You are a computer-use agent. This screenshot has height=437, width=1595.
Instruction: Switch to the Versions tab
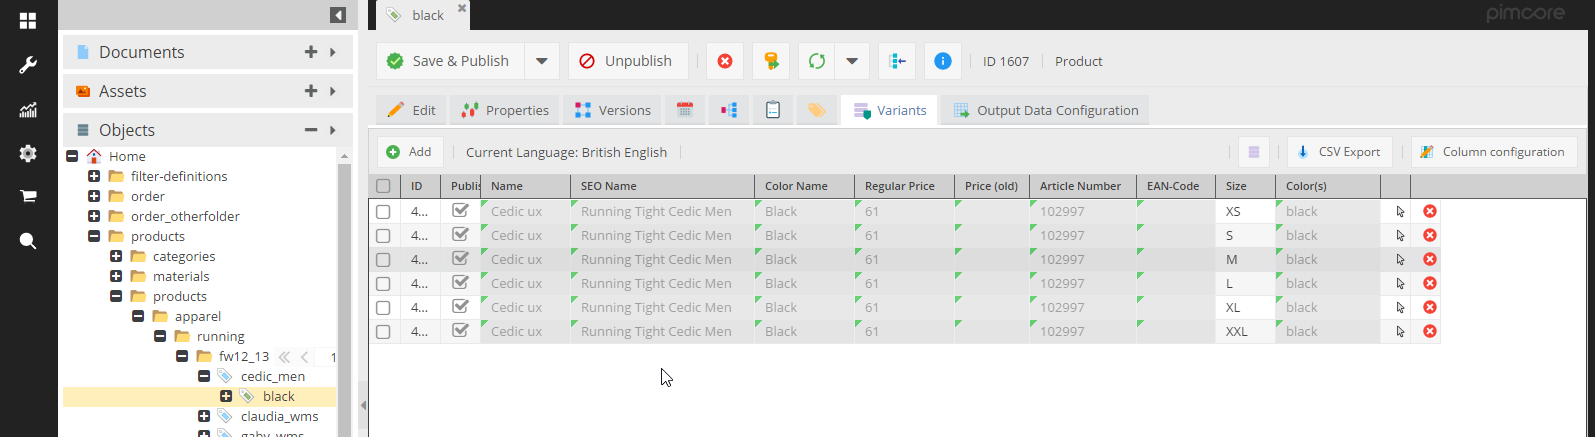click(613, 110)
